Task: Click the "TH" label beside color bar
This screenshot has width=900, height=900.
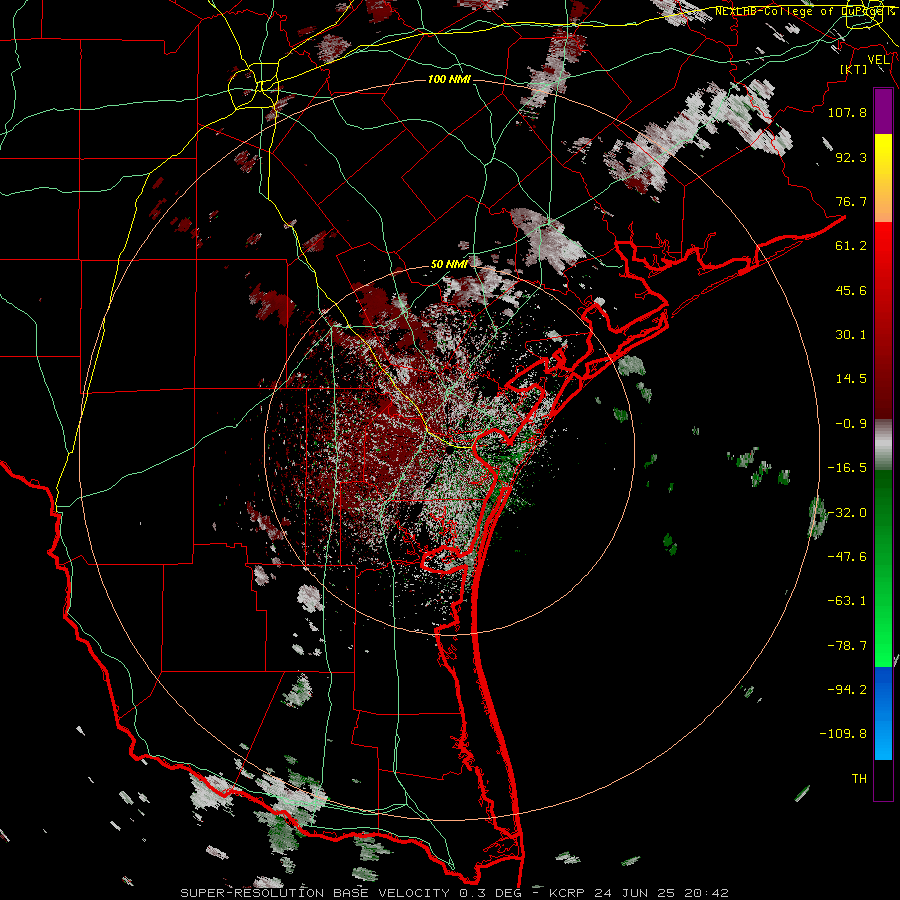Action: [x=859, y=779]
